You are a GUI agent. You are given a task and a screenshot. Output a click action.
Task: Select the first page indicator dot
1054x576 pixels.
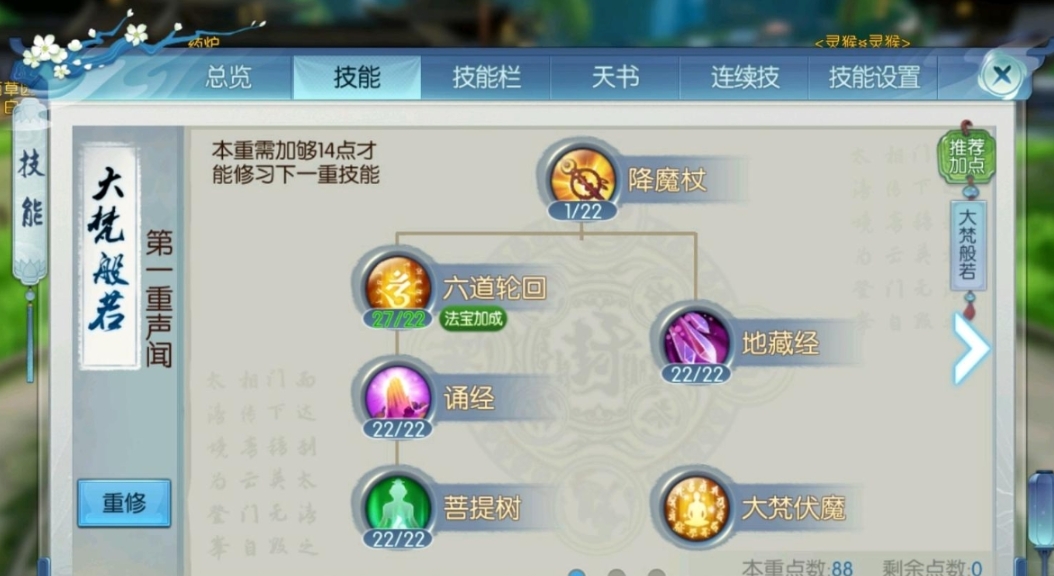(577, 573)
